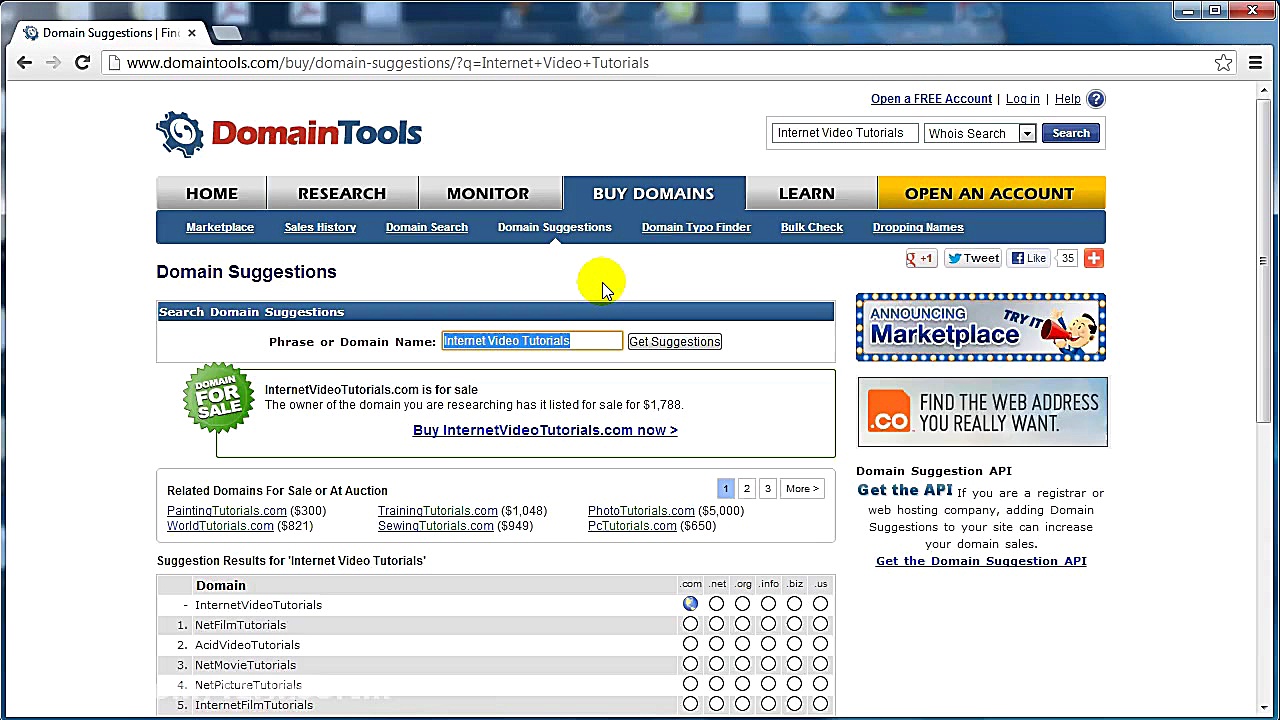This screenshot has width=1280, height=720.
Task: Click the Tweet button
Action: (x=973, y=258)
